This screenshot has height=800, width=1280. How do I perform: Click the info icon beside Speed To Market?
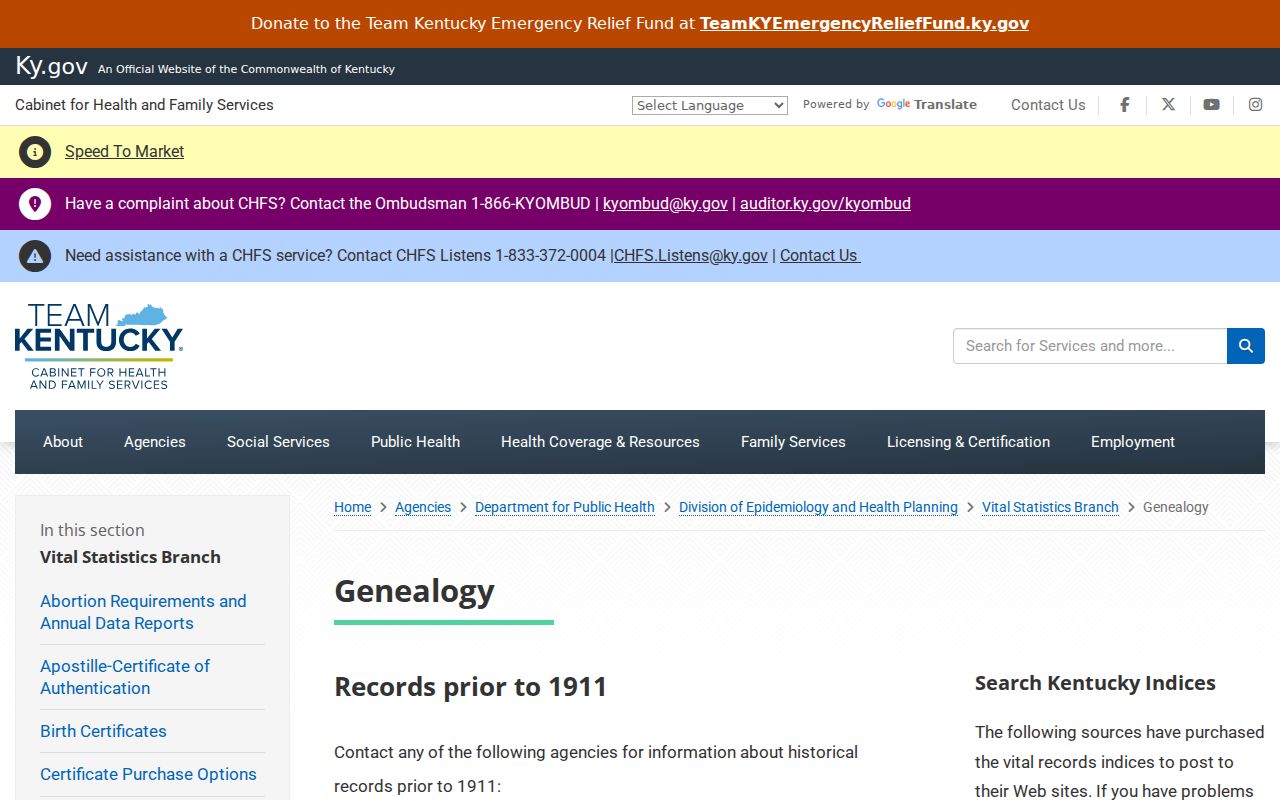[35, 152]
